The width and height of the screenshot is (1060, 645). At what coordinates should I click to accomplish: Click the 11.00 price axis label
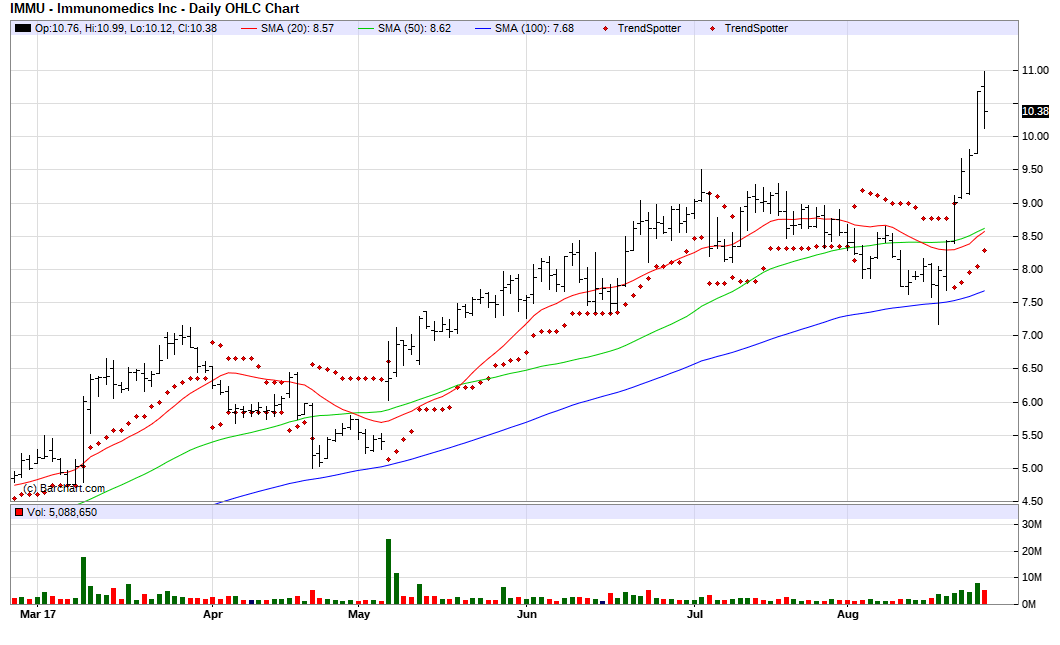point(1035,70)
